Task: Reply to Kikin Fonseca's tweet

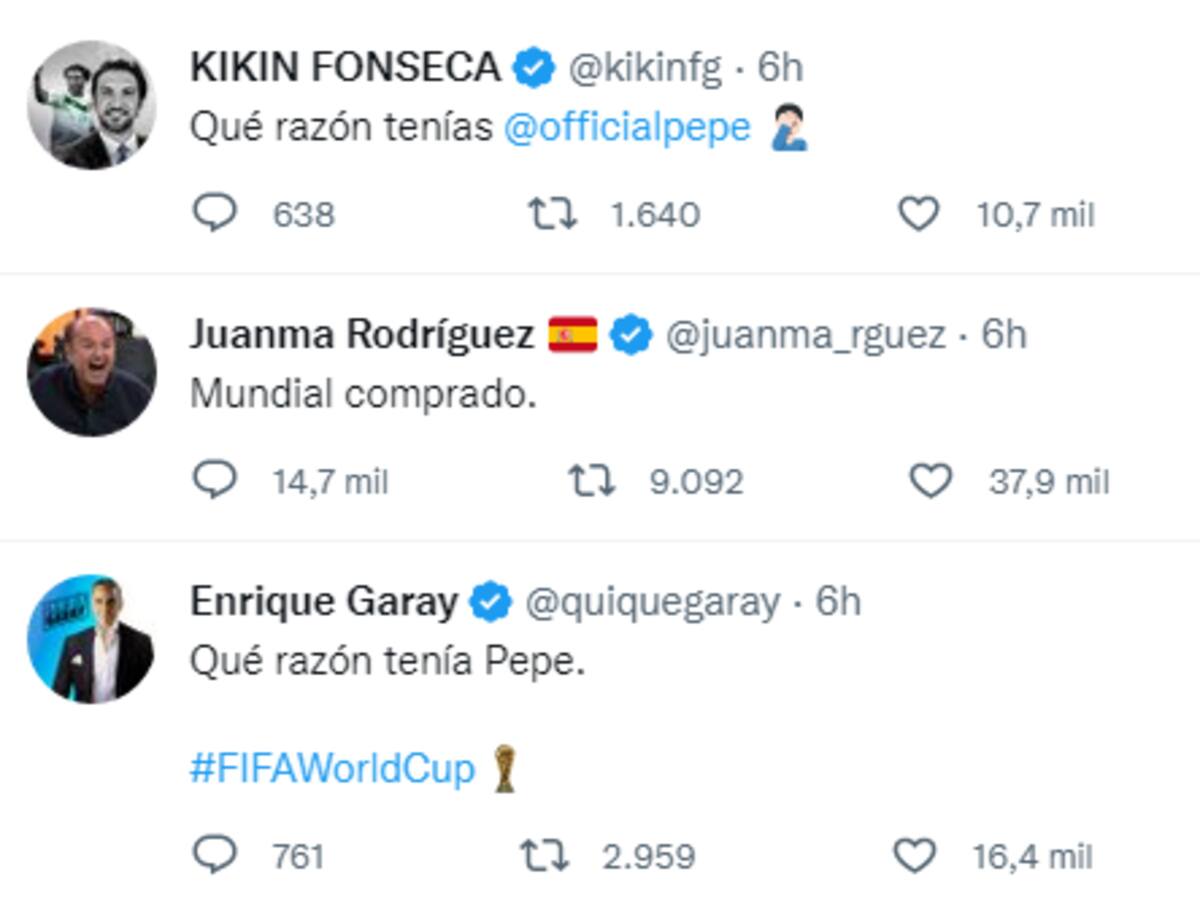Action: [214, 214]
